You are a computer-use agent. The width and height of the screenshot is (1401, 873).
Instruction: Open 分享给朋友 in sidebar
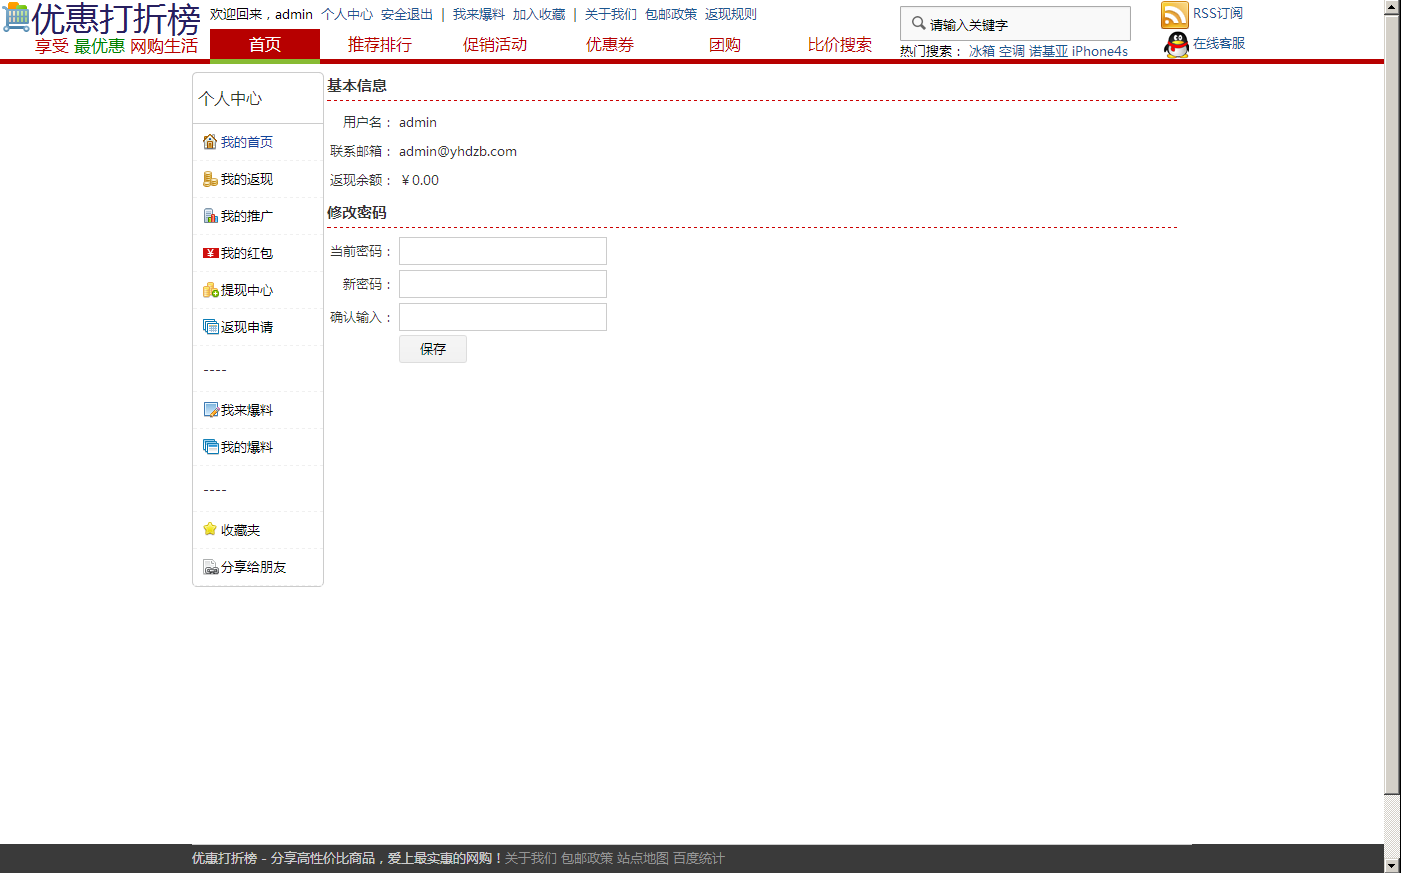point(254,567)
